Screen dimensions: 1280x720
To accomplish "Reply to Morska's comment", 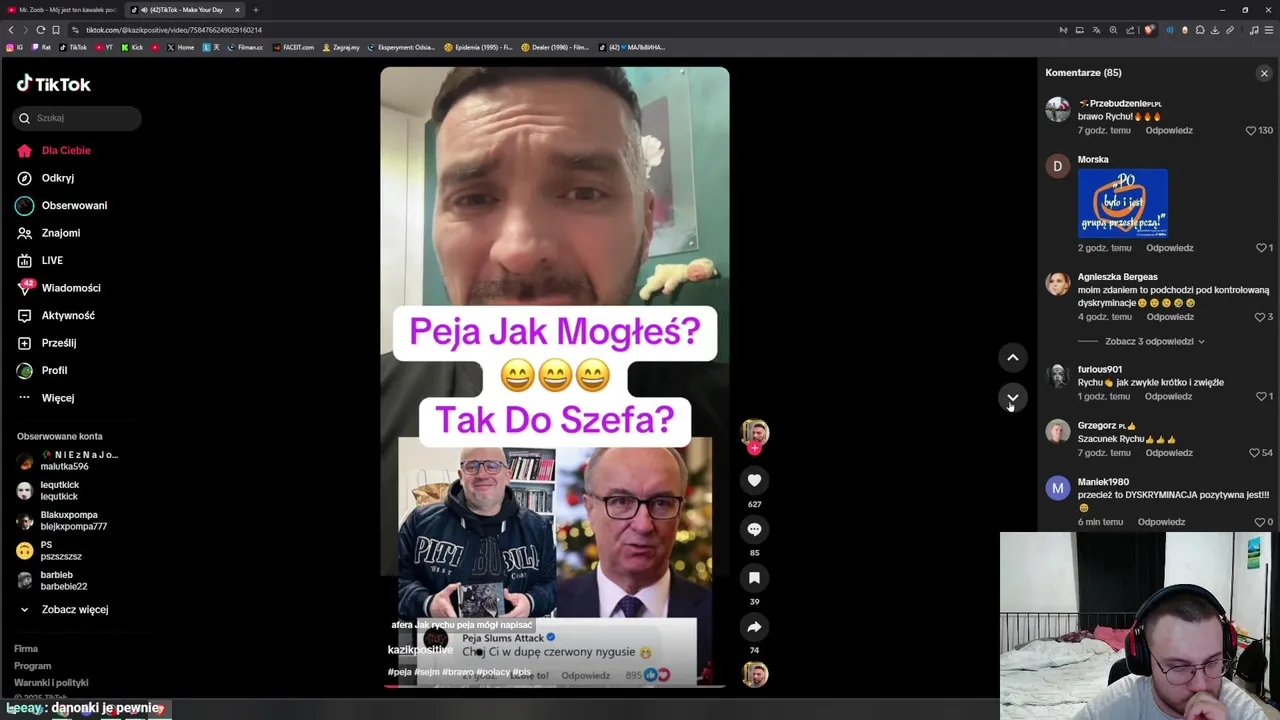I will (1170, 248).
